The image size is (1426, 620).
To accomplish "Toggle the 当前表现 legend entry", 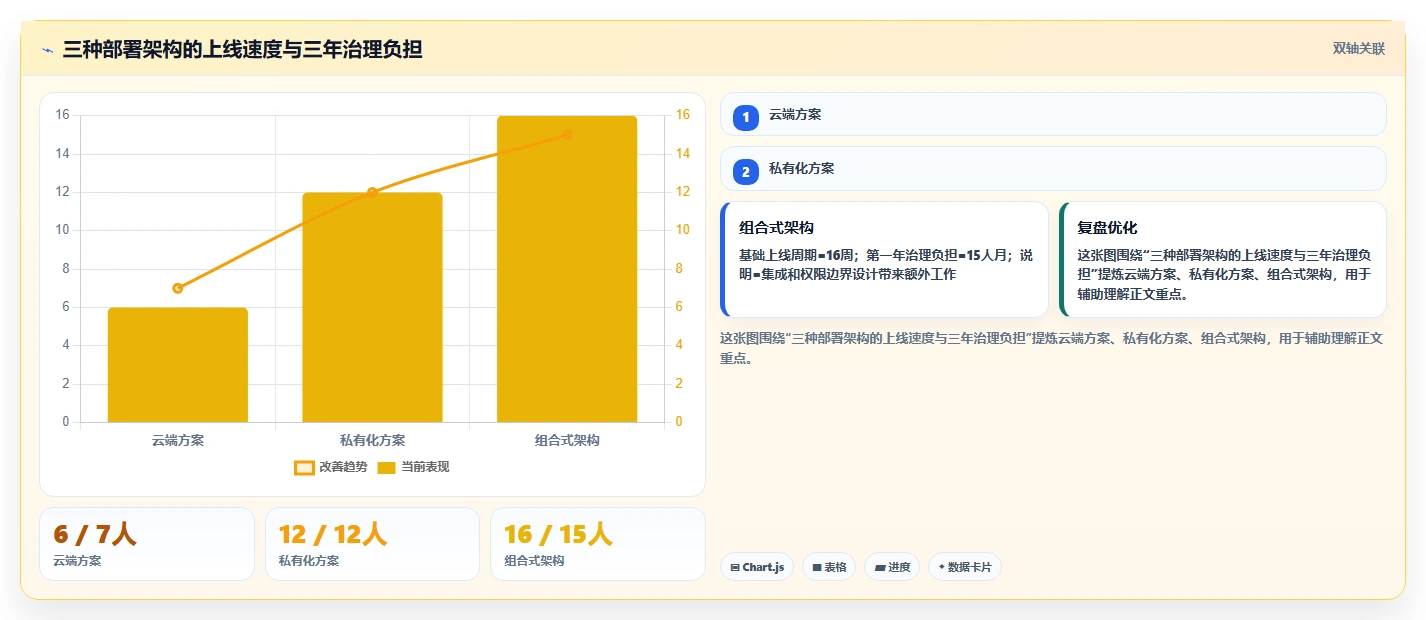I will pos(413,467).
